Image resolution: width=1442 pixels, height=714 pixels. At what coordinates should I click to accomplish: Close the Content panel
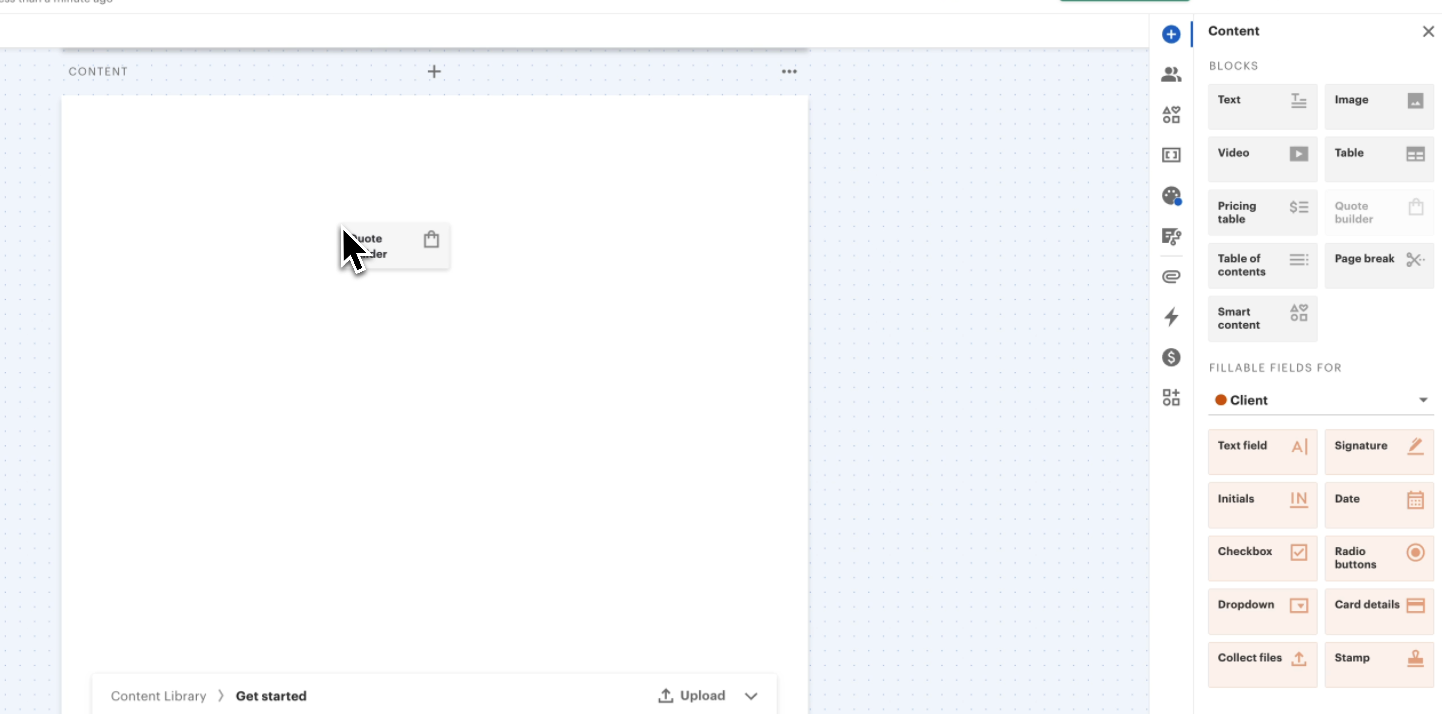(x=1428, y=31)
